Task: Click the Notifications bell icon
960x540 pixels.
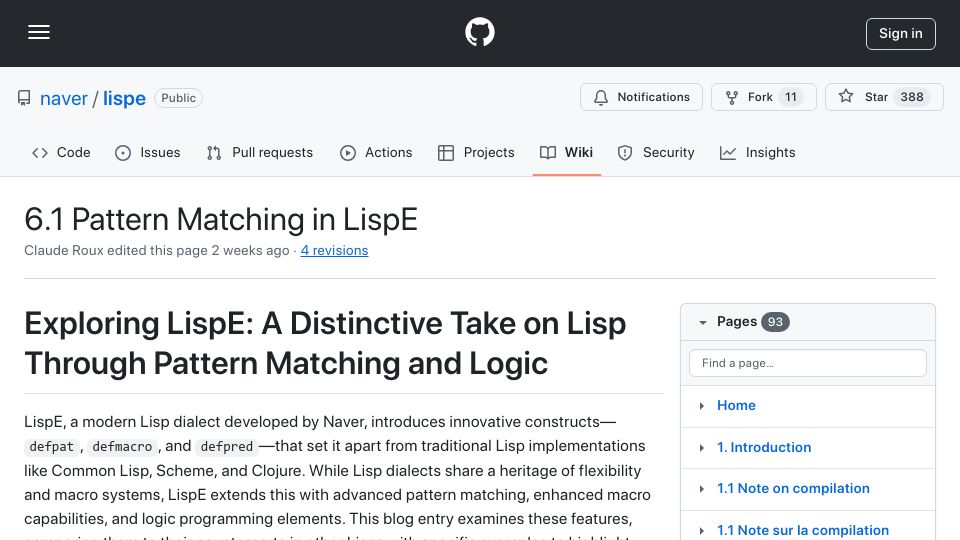Action: (601, 97)
